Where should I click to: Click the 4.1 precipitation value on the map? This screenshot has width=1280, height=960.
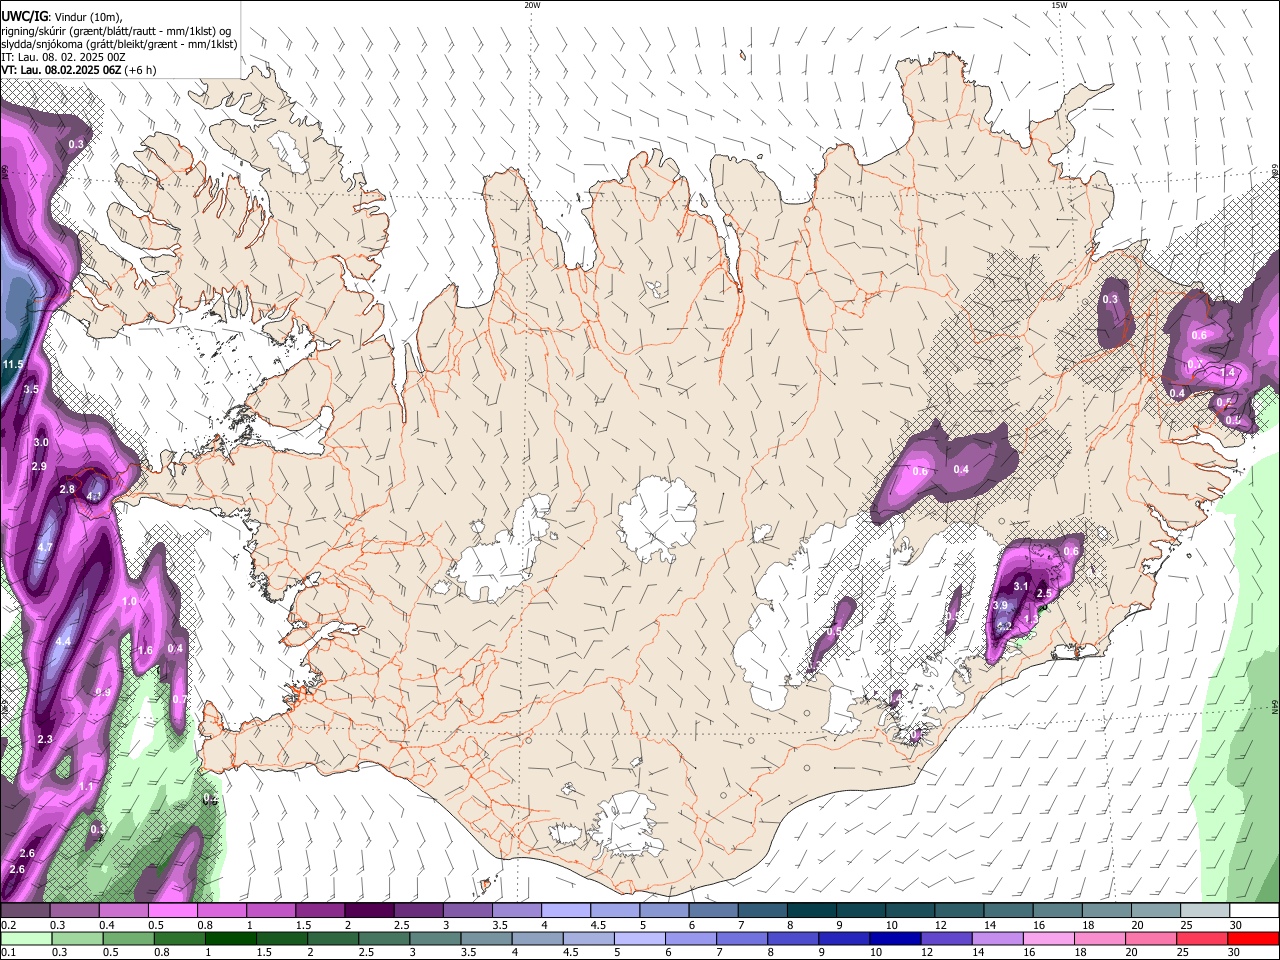[95, 496]
